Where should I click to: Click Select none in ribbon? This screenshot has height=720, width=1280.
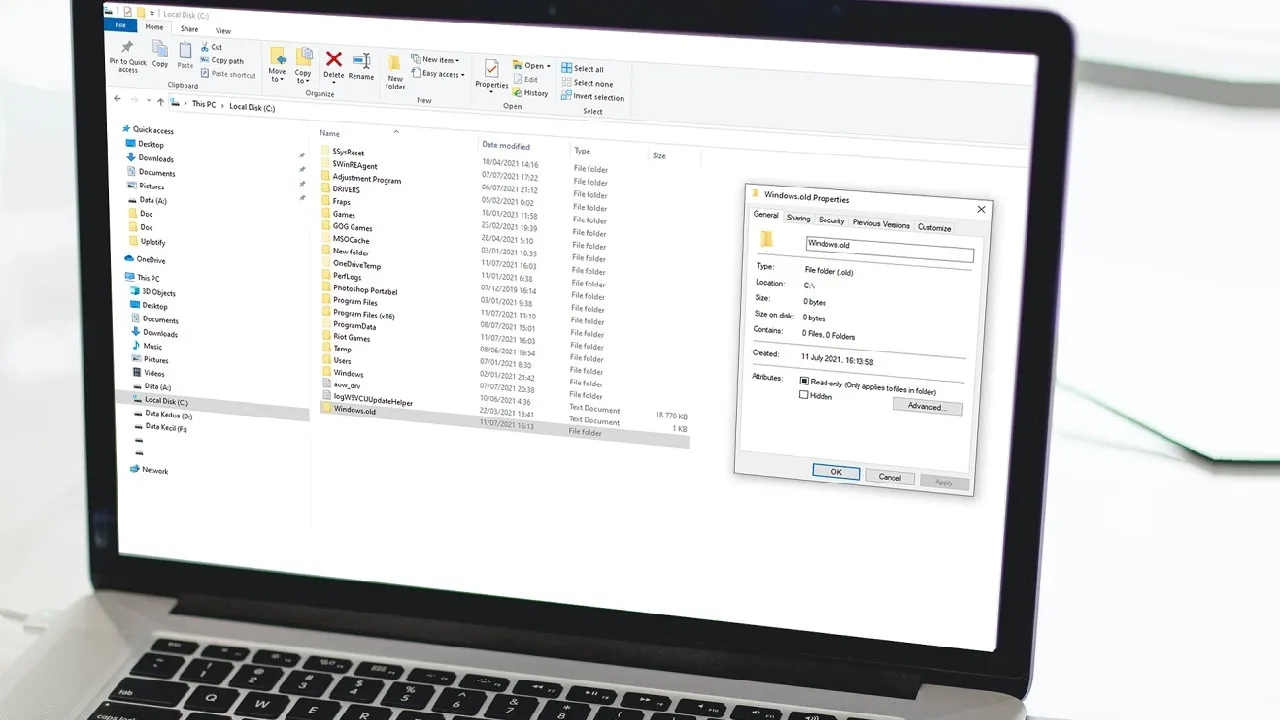[x=587, y=83]
